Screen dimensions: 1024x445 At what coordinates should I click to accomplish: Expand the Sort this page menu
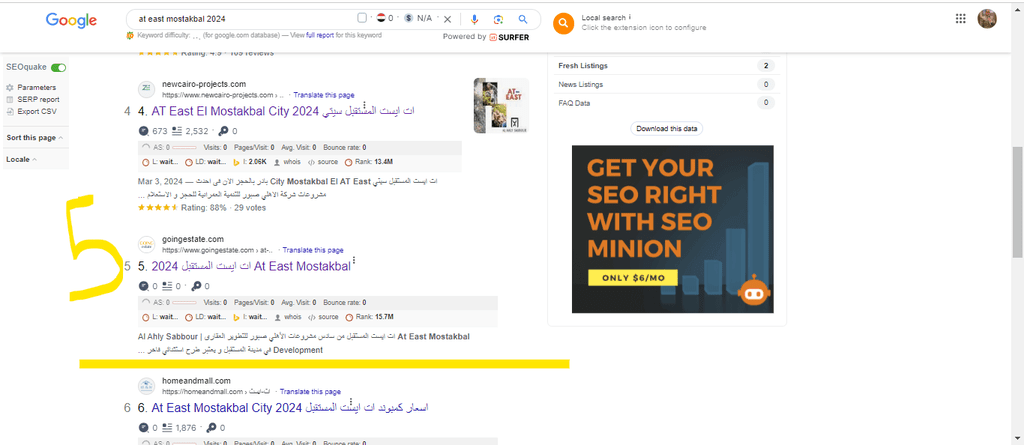pos(35,138)
